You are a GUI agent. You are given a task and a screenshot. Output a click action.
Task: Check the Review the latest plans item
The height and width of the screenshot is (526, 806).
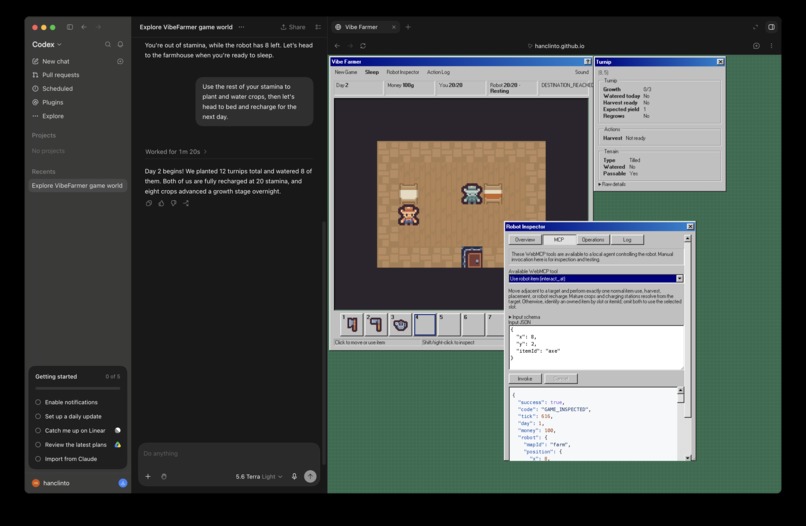38,445
